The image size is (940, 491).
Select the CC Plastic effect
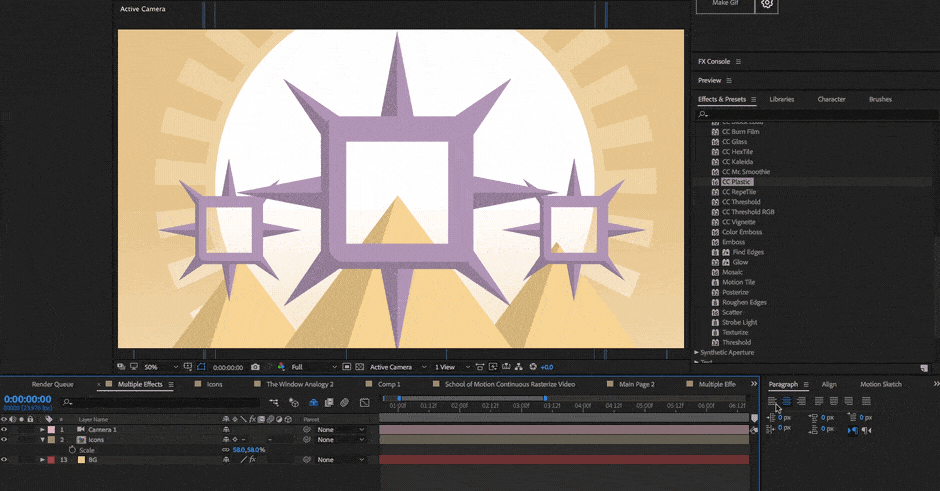736,182
